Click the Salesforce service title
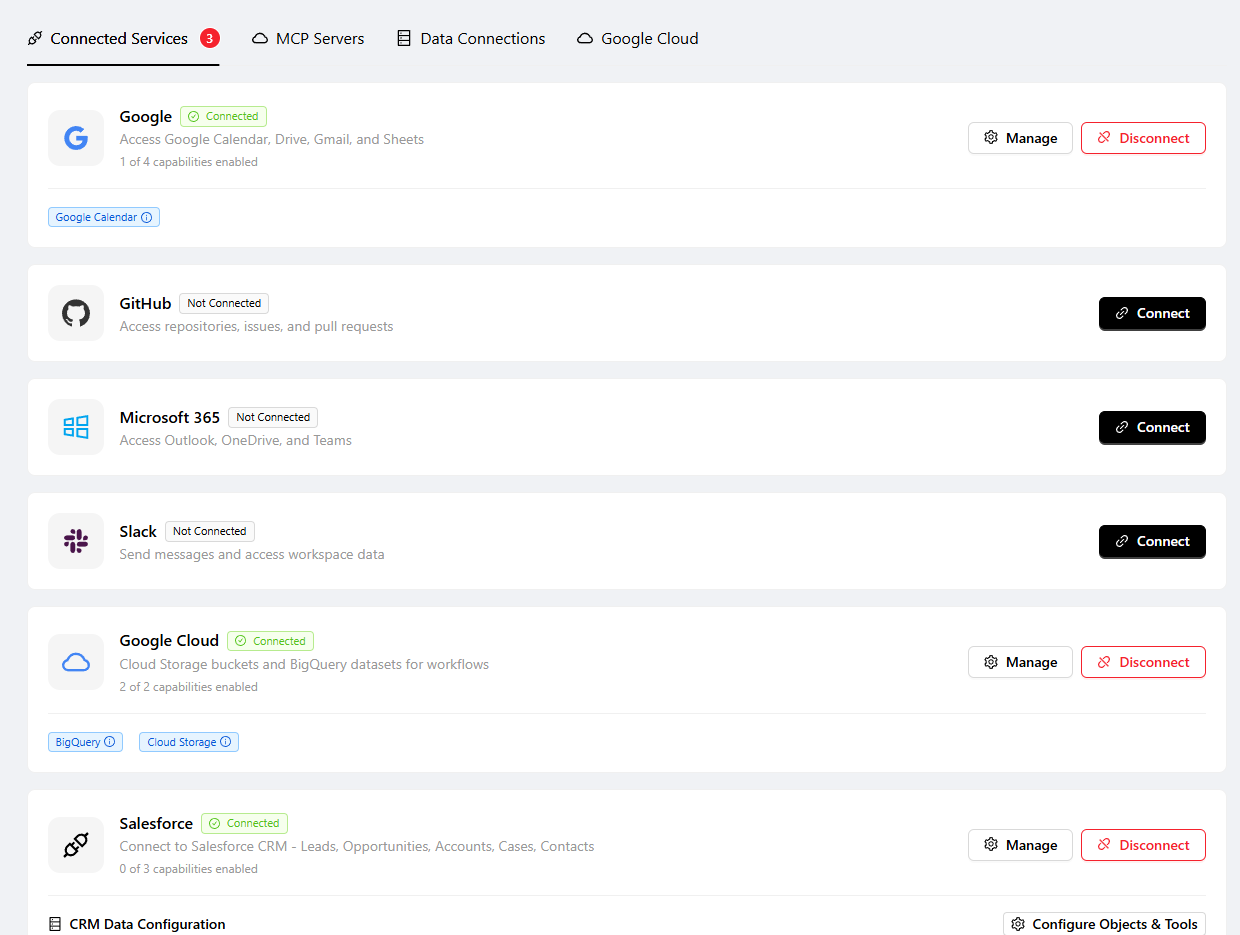The width and height of the screenshot is (1240, 935). click(156, 823)
